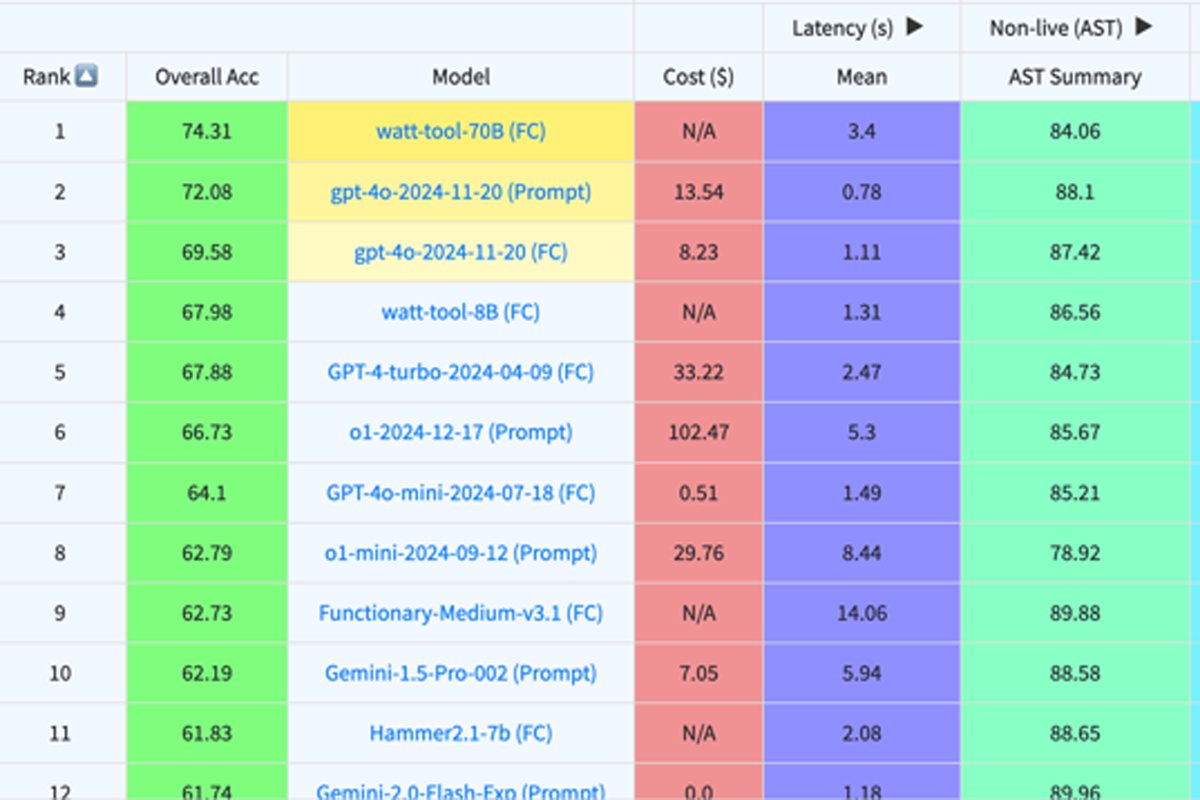Select the 62.19 overall accuracy cell
1200x800 pixels.
[207, 673]
